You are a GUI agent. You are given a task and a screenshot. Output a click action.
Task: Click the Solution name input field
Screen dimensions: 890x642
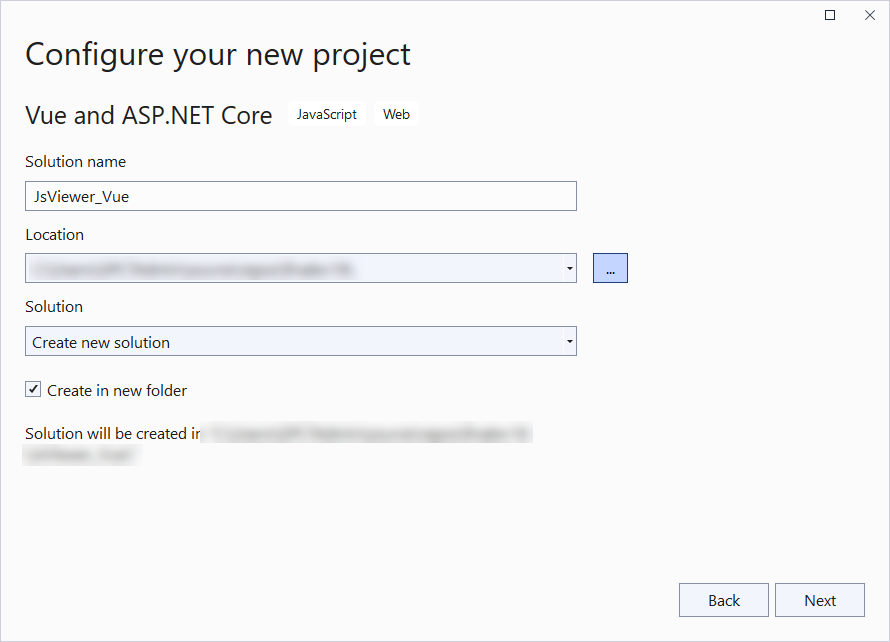[x=301, y=196]
